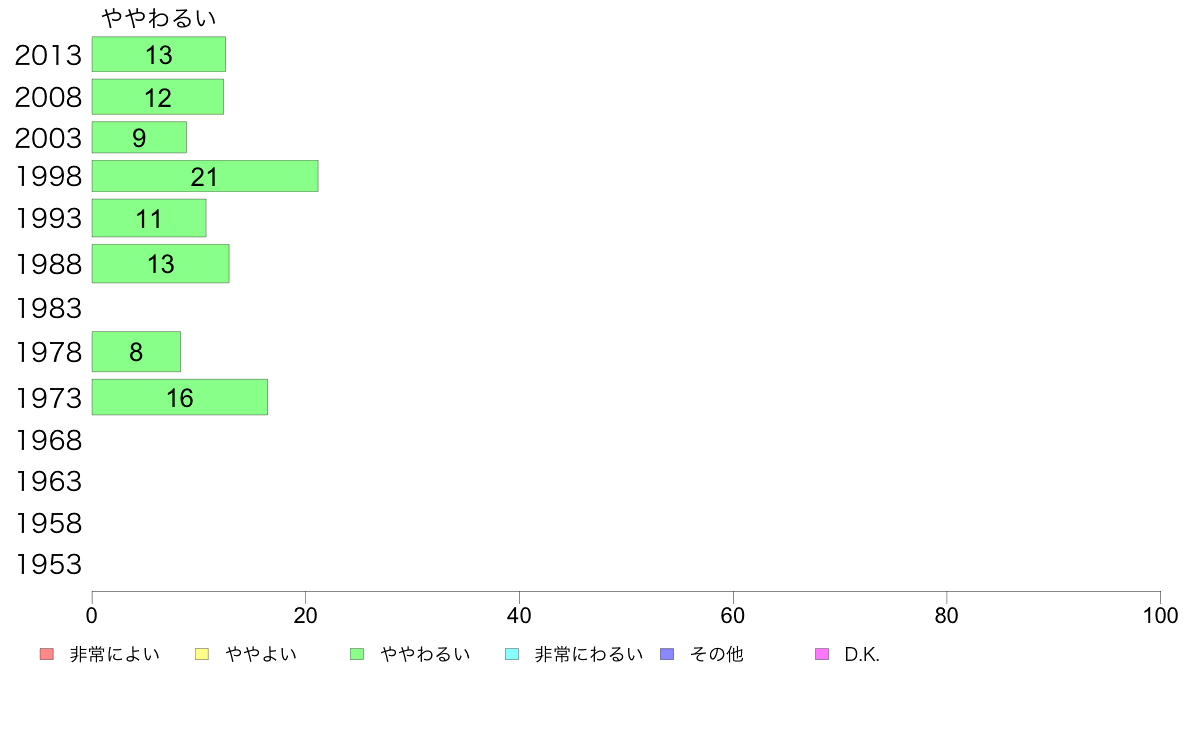This screenshot has height=736, width=1188.
Task: Click the magenta D.K. legend swatch
Action: [x=822, y=654]
